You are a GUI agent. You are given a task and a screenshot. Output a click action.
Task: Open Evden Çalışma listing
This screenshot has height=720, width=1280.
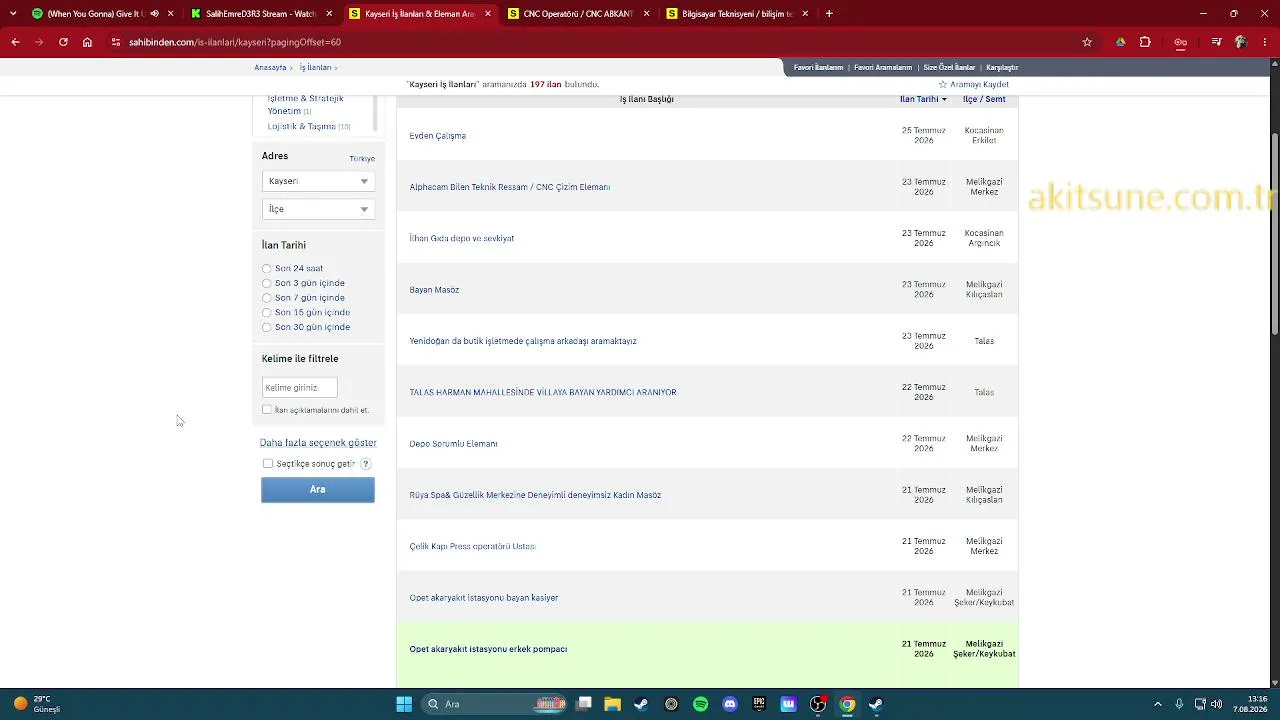[437, 136]
